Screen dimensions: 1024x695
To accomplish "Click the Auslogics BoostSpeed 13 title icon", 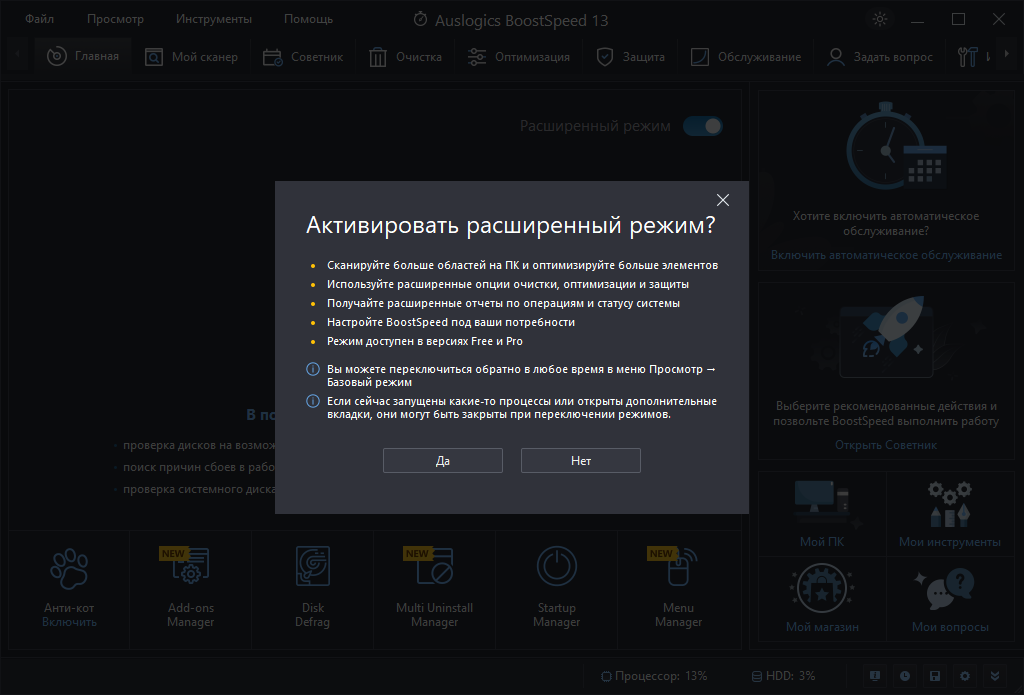I will [x=421, y=20].
